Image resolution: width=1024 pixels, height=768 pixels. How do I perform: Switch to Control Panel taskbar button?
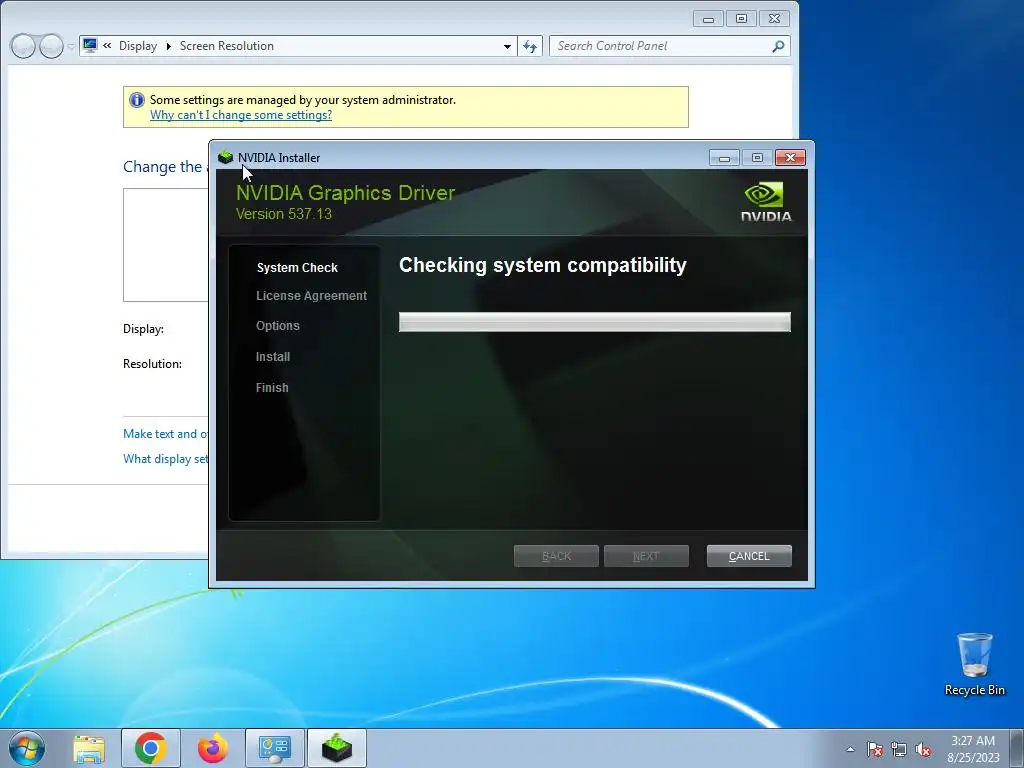(x=275, y=748)
